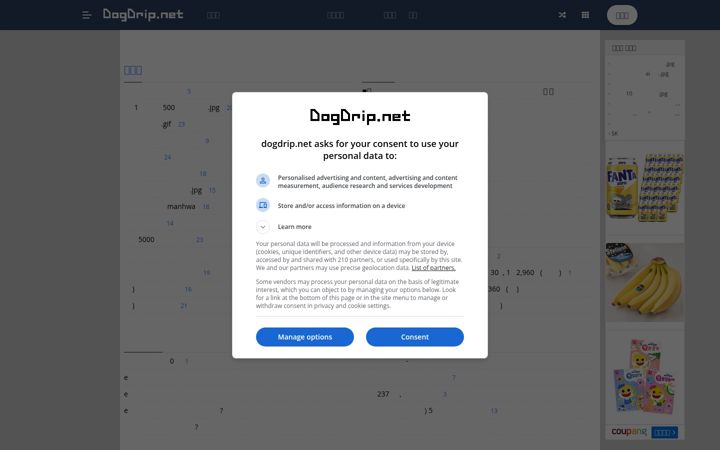Click the shuffle random icon in header
The width and height of the screenshot is (720, 450).
562,15
